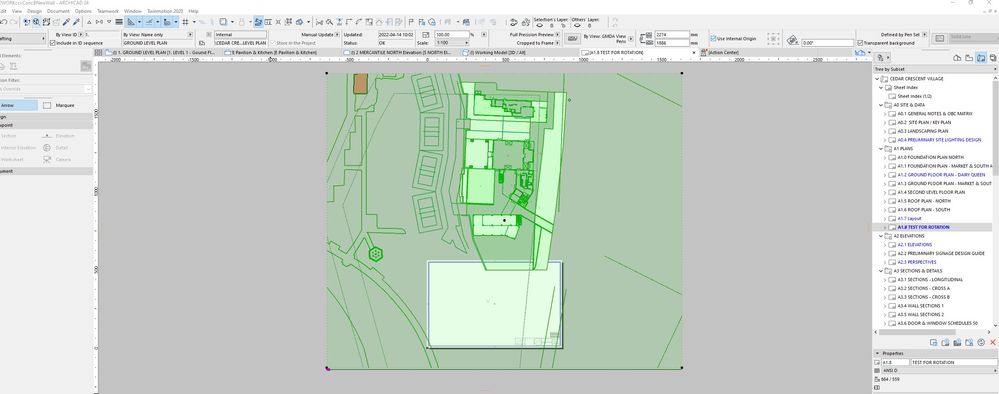Click the rotation angle field 0.00°
This screenshot has width=999, height=394.
[x=827, y=43]
